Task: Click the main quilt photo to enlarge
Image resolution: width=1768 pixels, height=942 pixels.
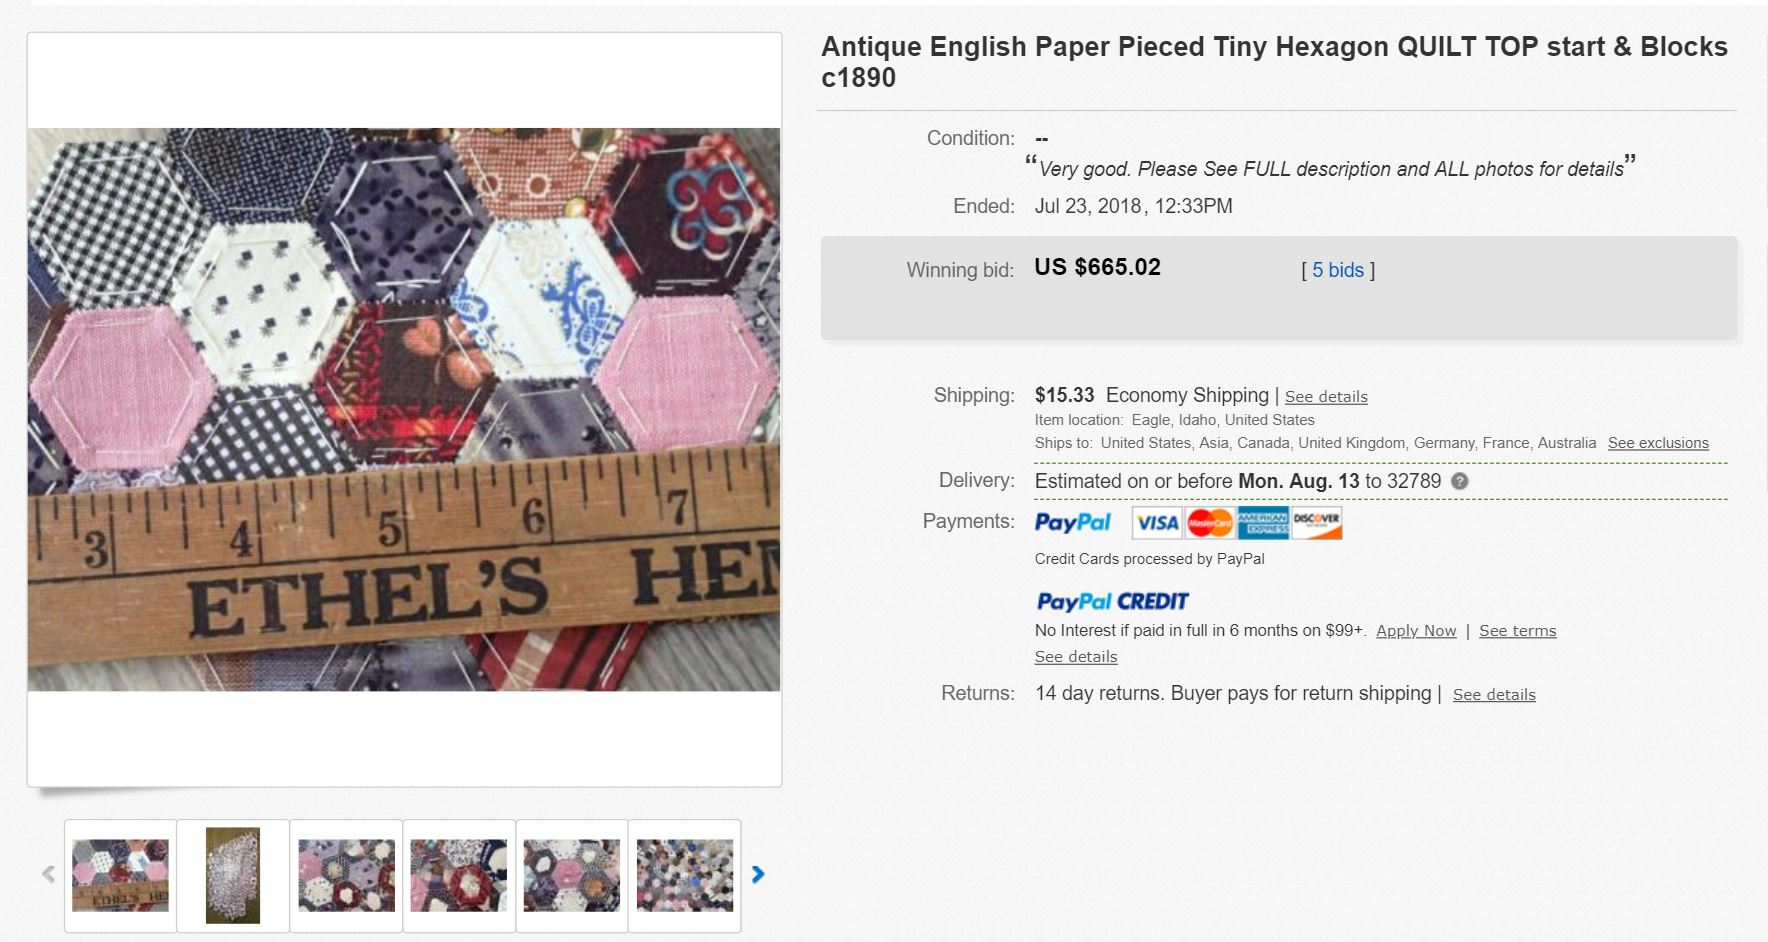Action: [403, 408]
